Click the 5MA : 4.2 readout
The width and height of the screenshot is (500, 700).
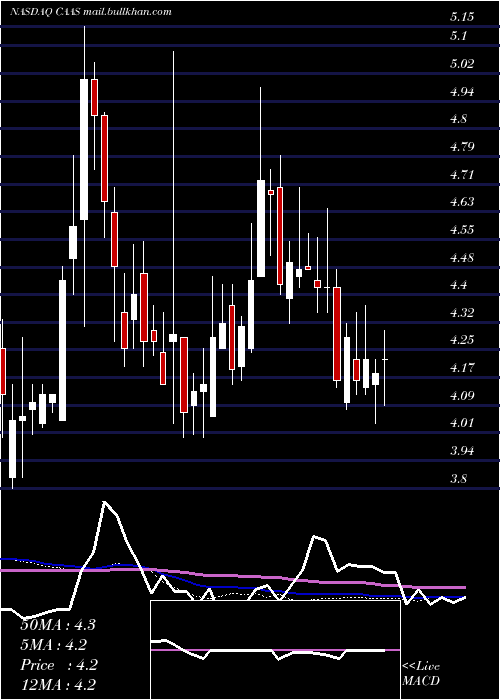(54, 645)
